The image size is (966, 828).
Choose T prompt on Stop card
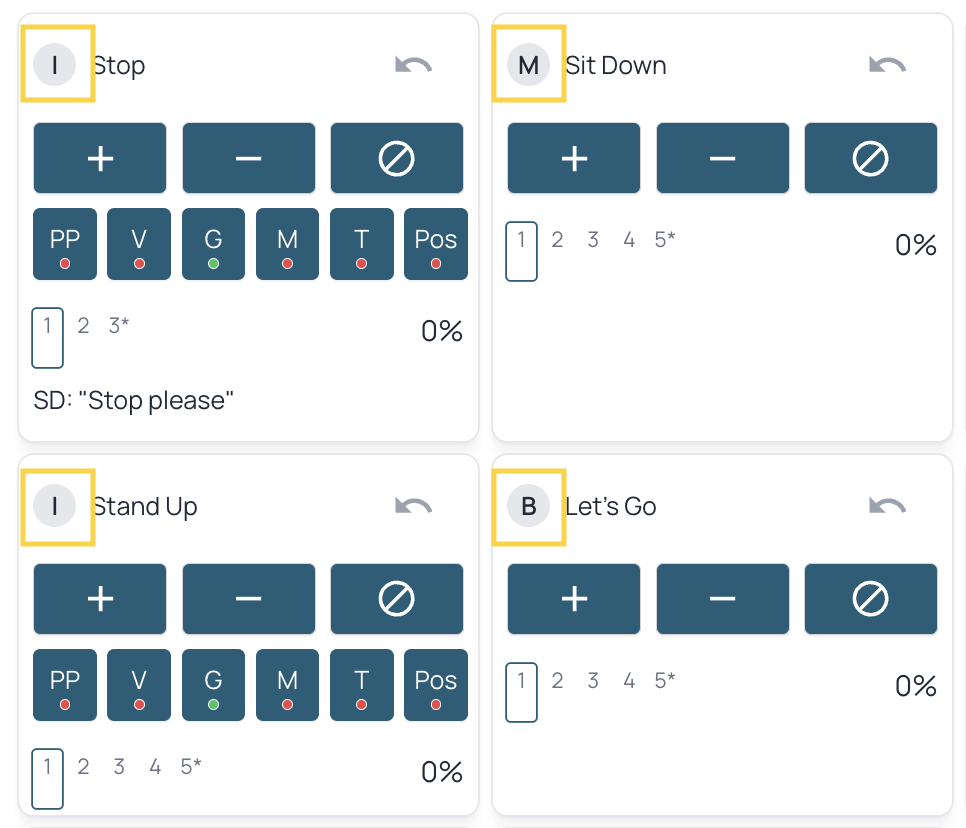(x=362, y=244)
